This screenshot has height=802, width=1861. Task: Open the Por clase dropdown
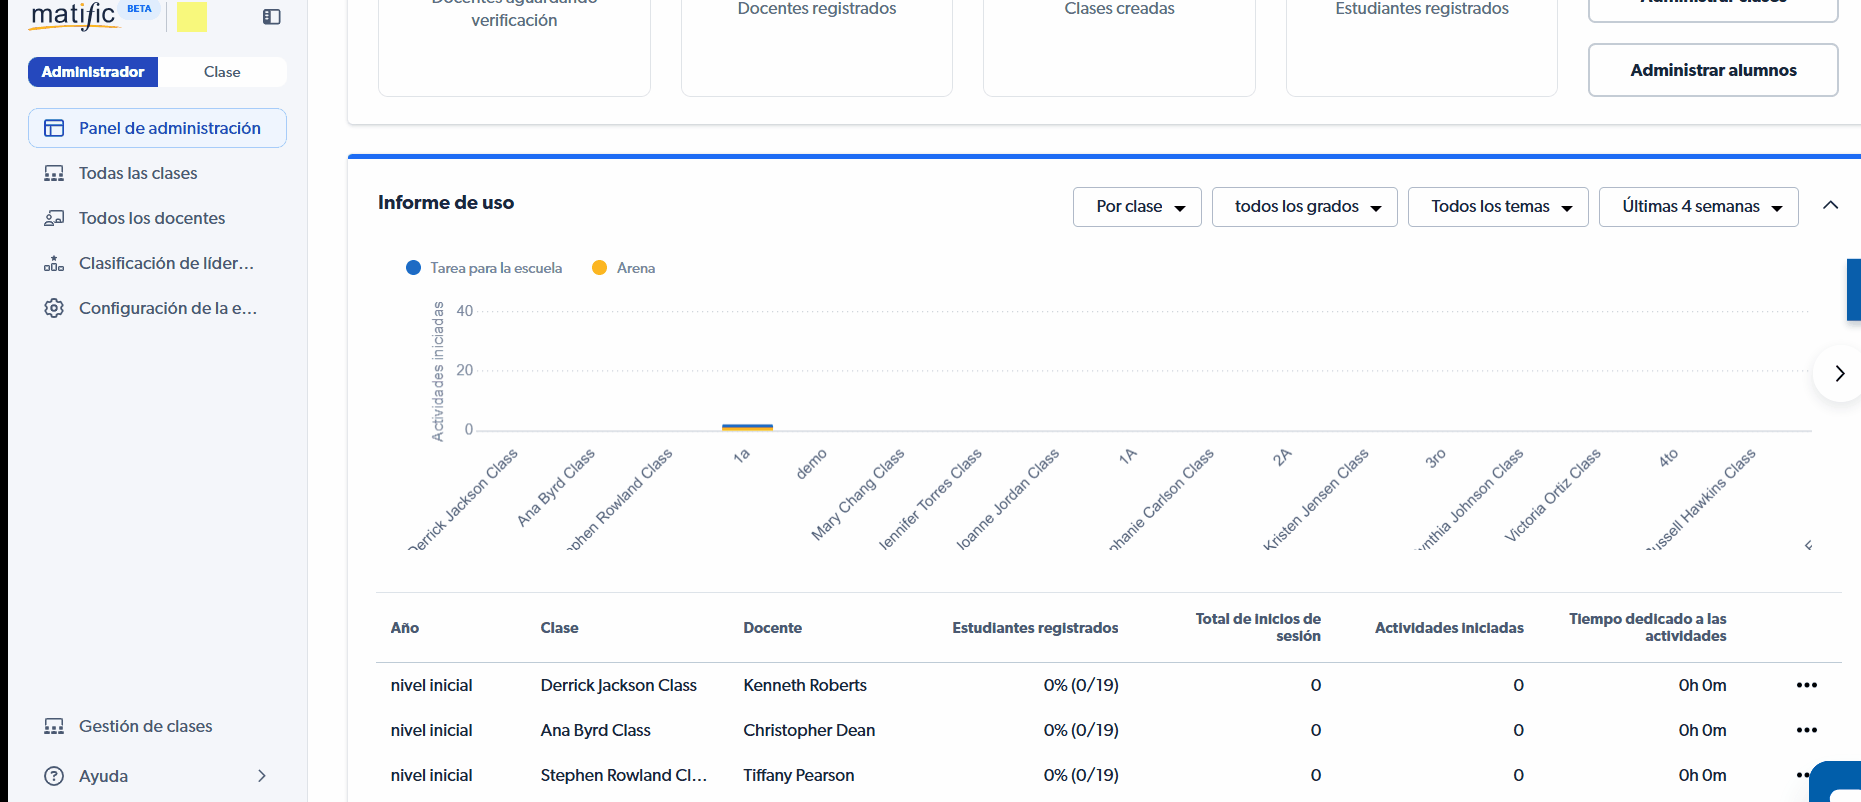point(1137,207)
